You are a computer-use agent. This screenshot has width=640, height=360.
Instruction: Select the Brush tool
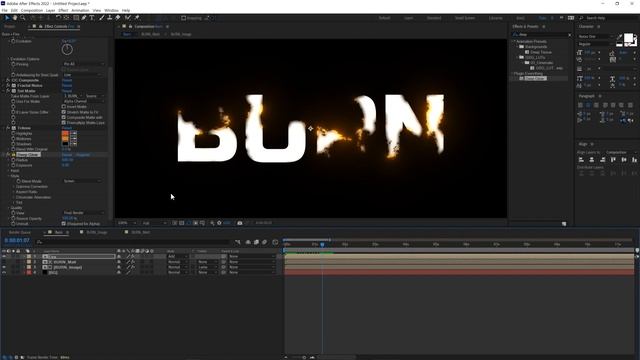click(x=102, y=18)
